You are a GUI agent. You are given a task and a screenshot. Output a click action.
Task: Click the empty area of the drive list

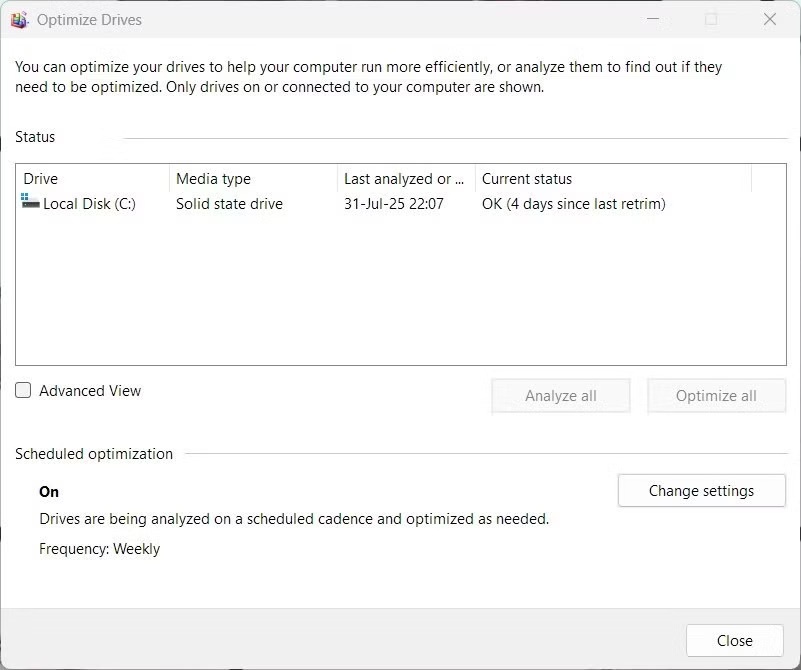point(400,300)
